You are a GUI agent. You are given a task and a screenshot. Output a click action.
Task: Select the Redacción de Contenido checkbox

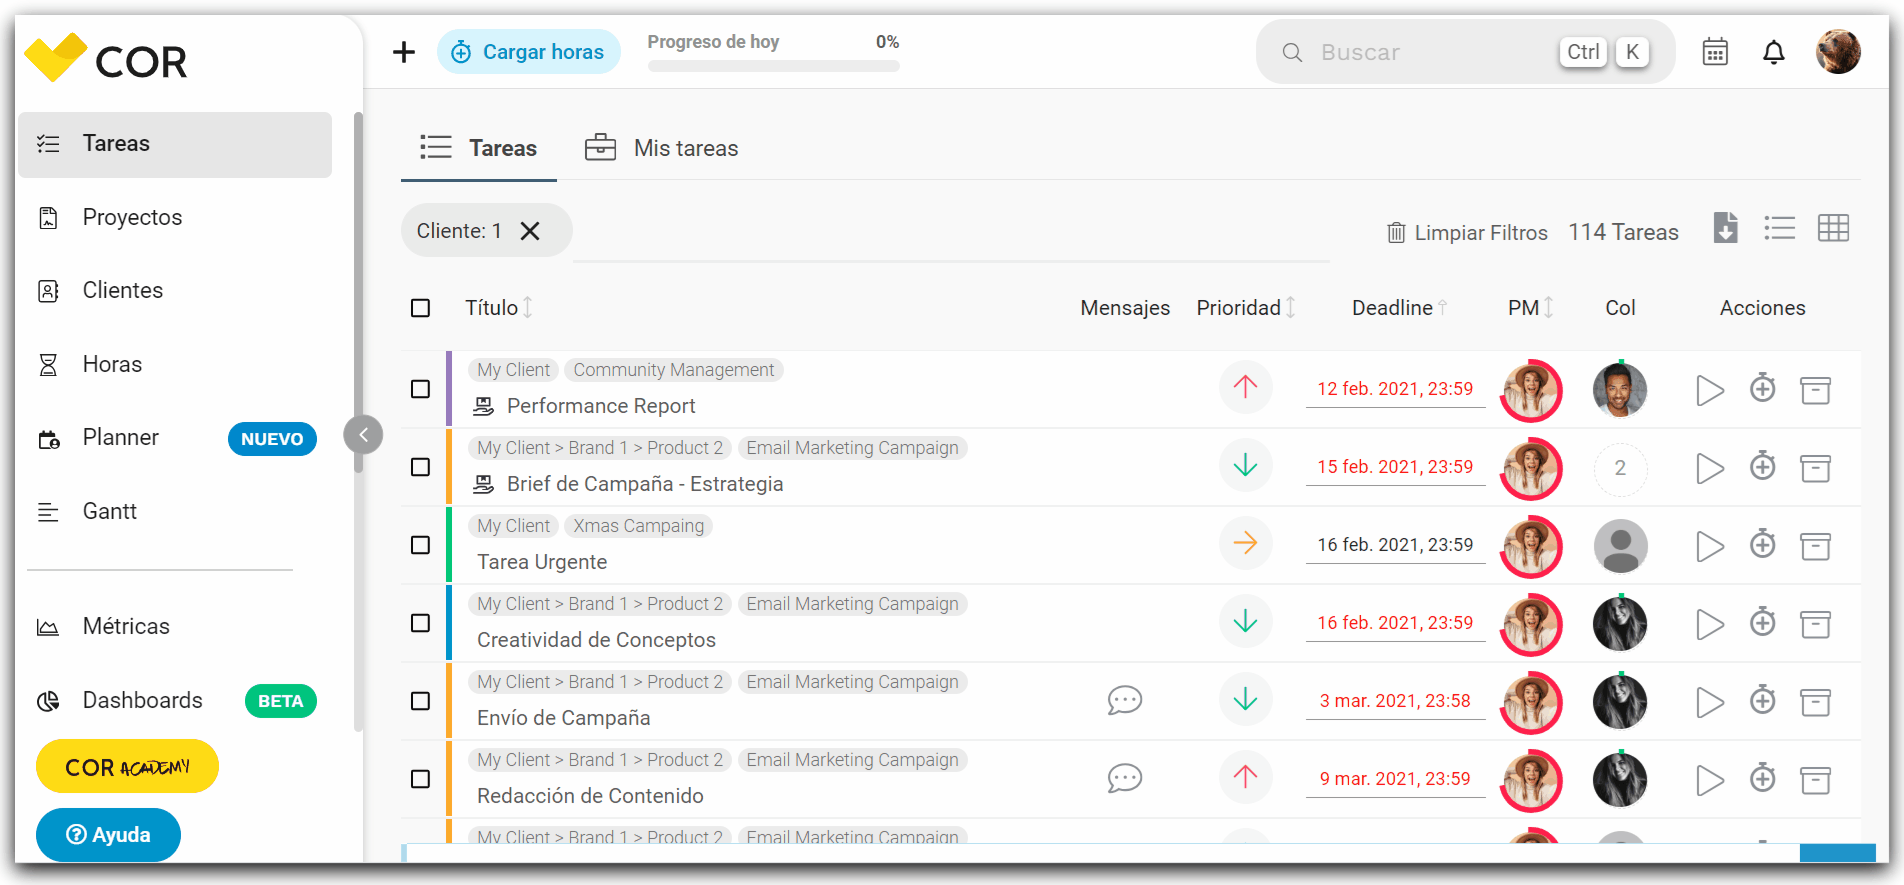tap(421, 779)
